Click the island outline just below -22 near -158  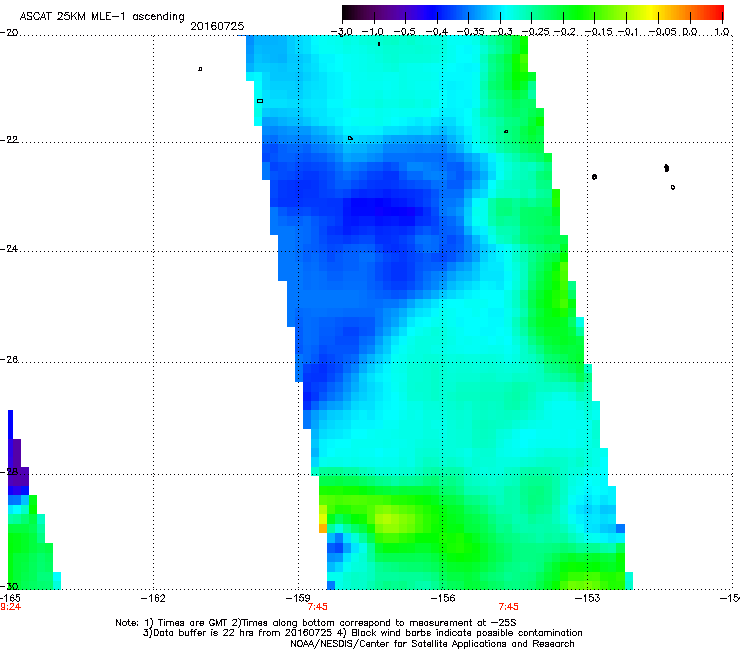350,138
